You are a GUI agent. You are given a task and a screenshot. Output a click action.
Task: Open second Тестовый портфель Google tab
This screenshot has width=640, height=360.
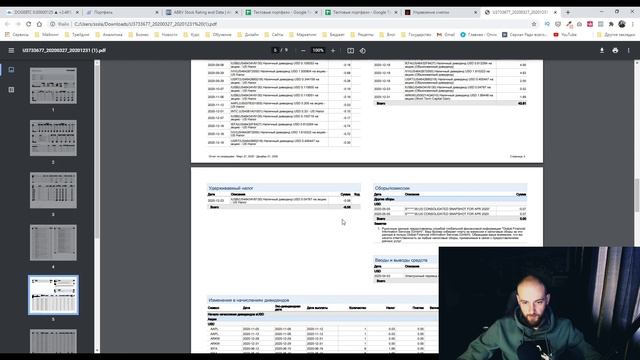tap(360, 12)
